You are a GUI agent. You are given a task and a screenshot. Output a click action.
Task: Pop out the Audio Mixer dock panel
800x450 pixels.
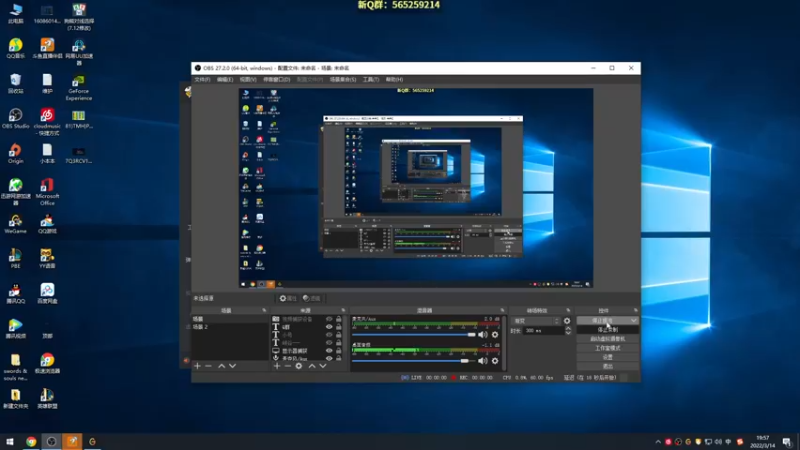click(502, 310)
